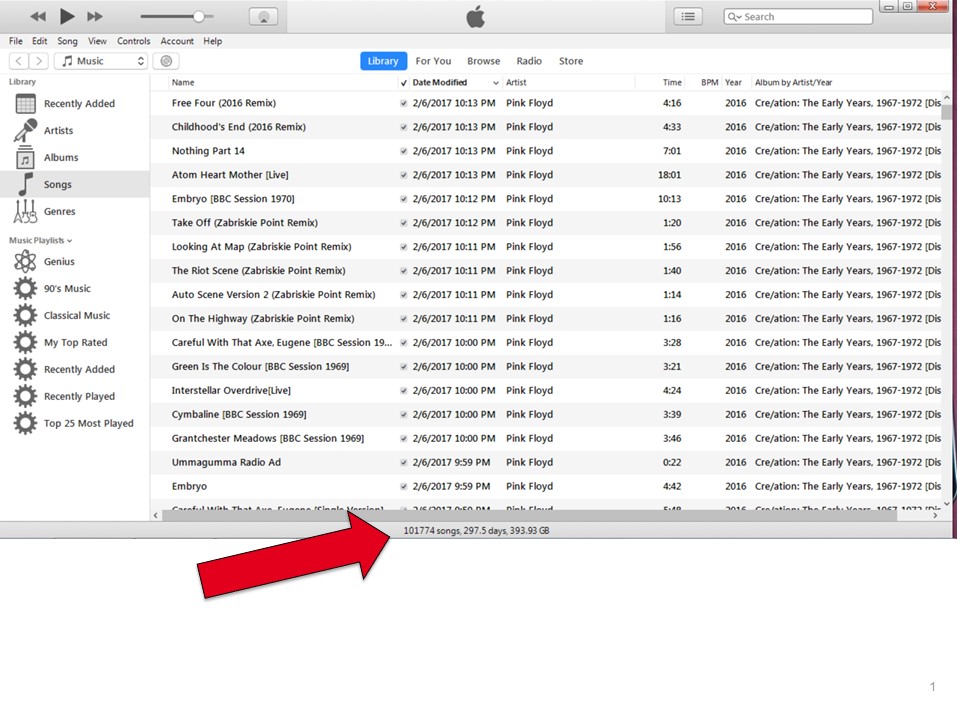Click the Recently Added playlist gear icon

click(25, 369)
